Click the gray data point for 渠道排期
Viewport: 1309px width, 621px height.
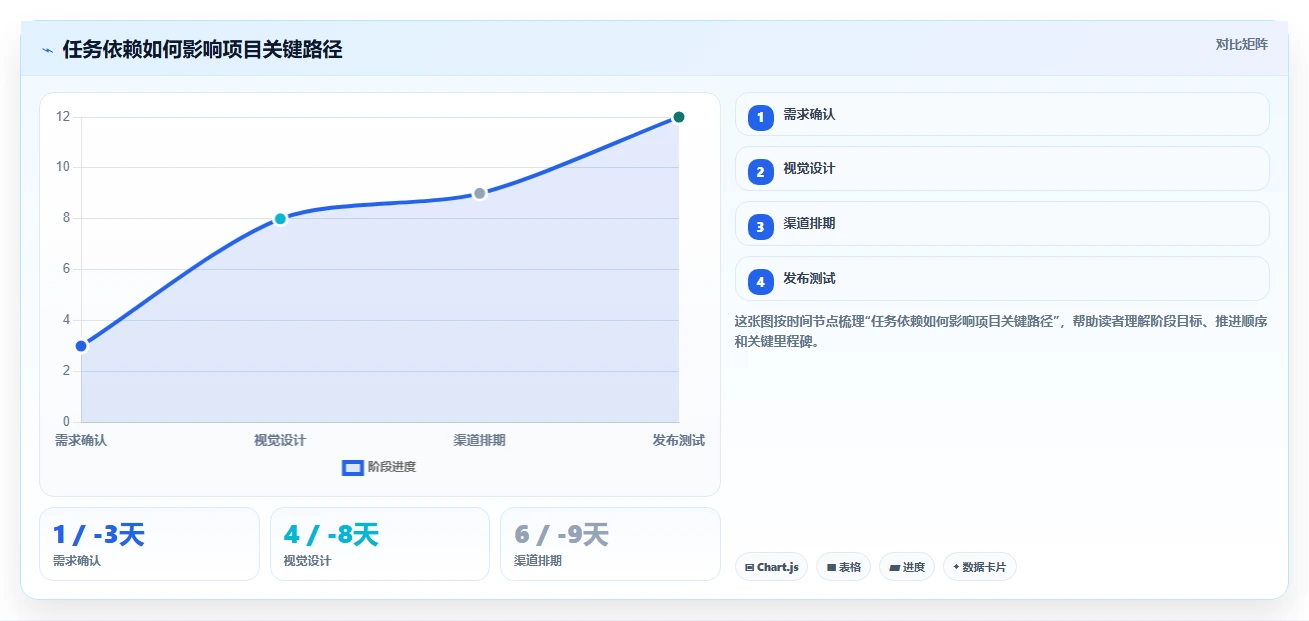coord(480,193)
